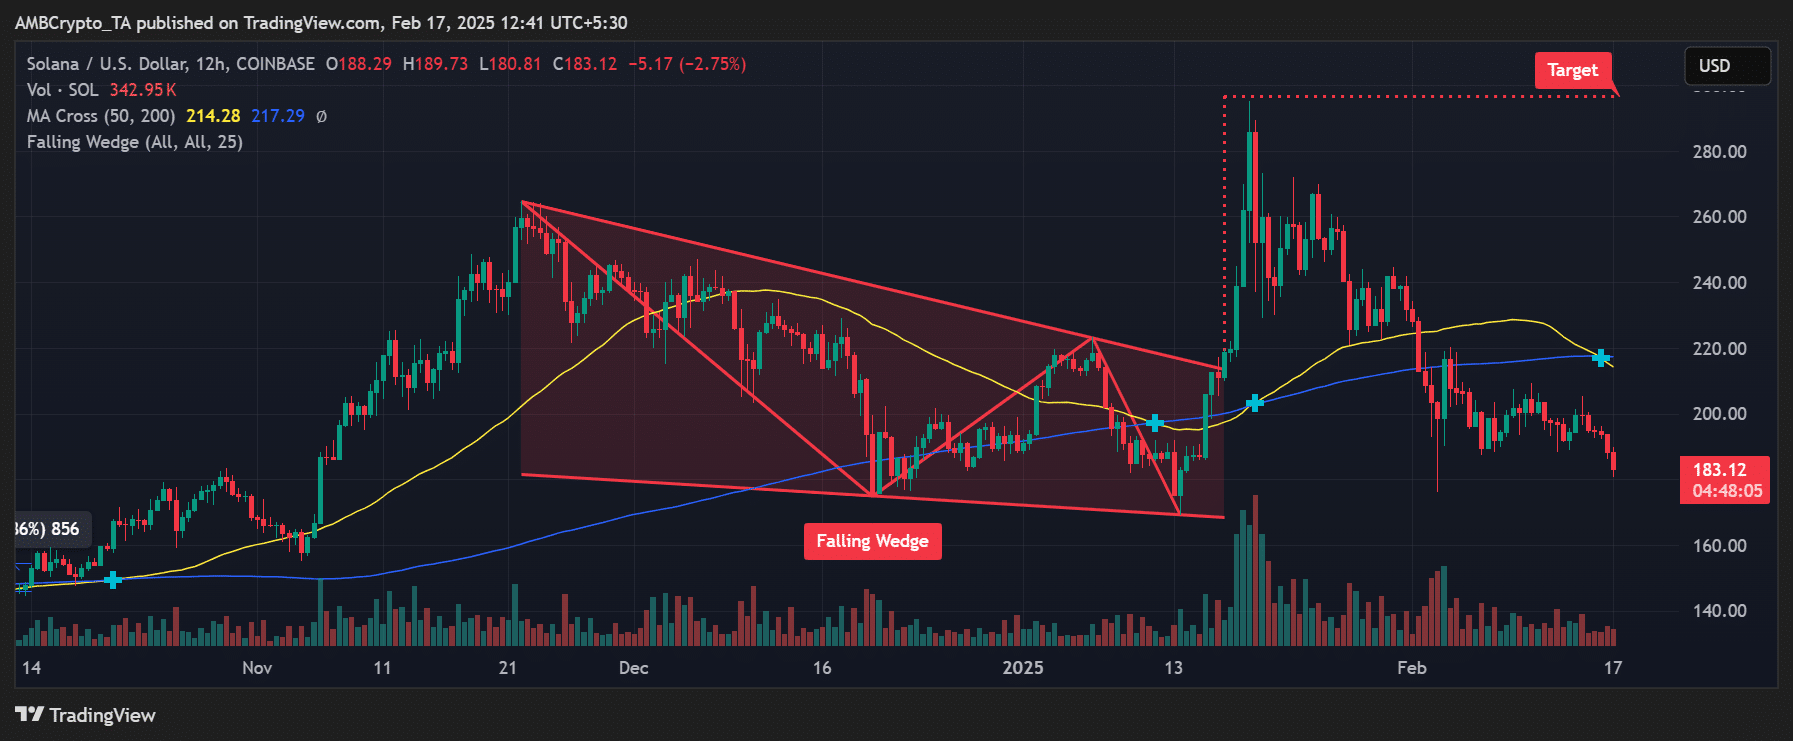Click the closing price C183.12 value
This screenshot has width=1793, height=741.
click(585, 64)
